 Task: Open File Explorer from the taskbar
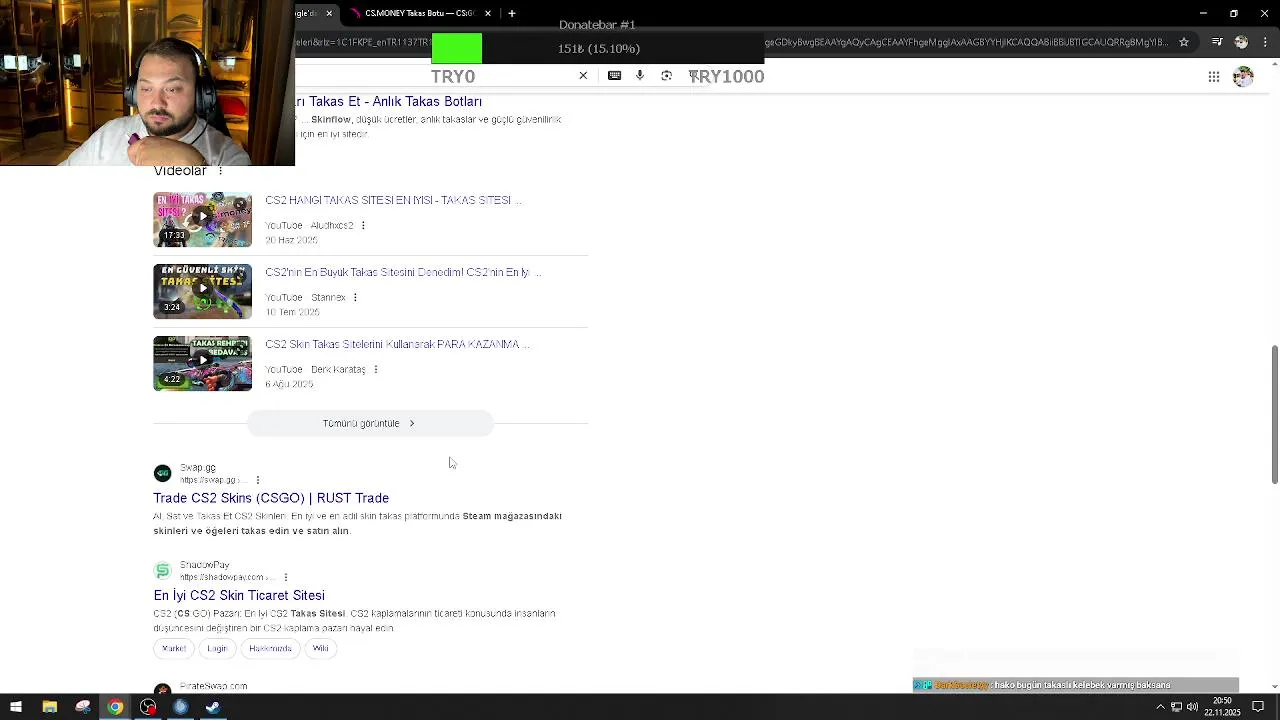click(49, 707)
